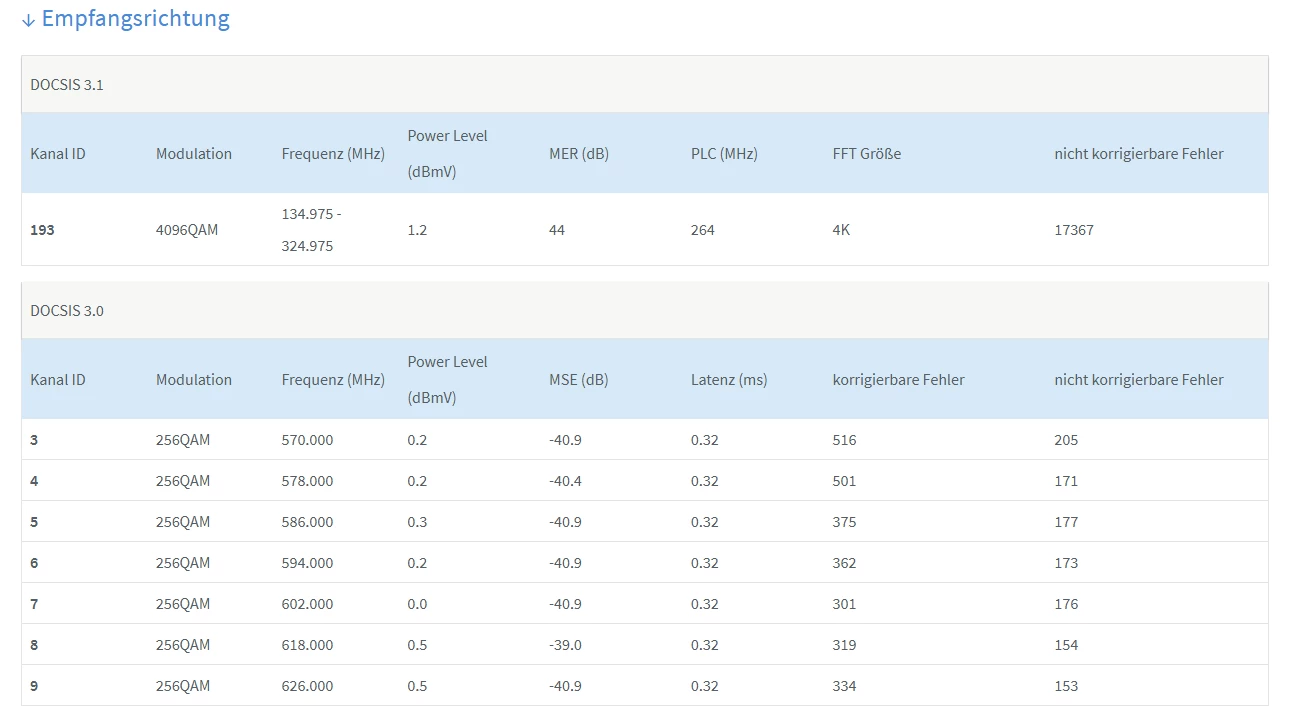
Task: Select the 4K FFT size cell
Action: click(x=841, y=230)
